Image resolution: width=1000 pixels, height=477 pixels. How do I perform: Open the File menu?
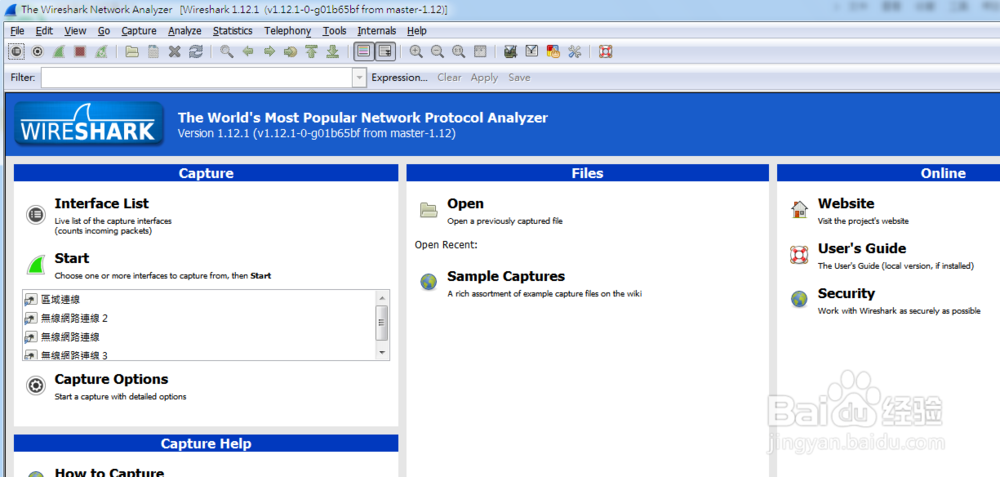(17, 31)
